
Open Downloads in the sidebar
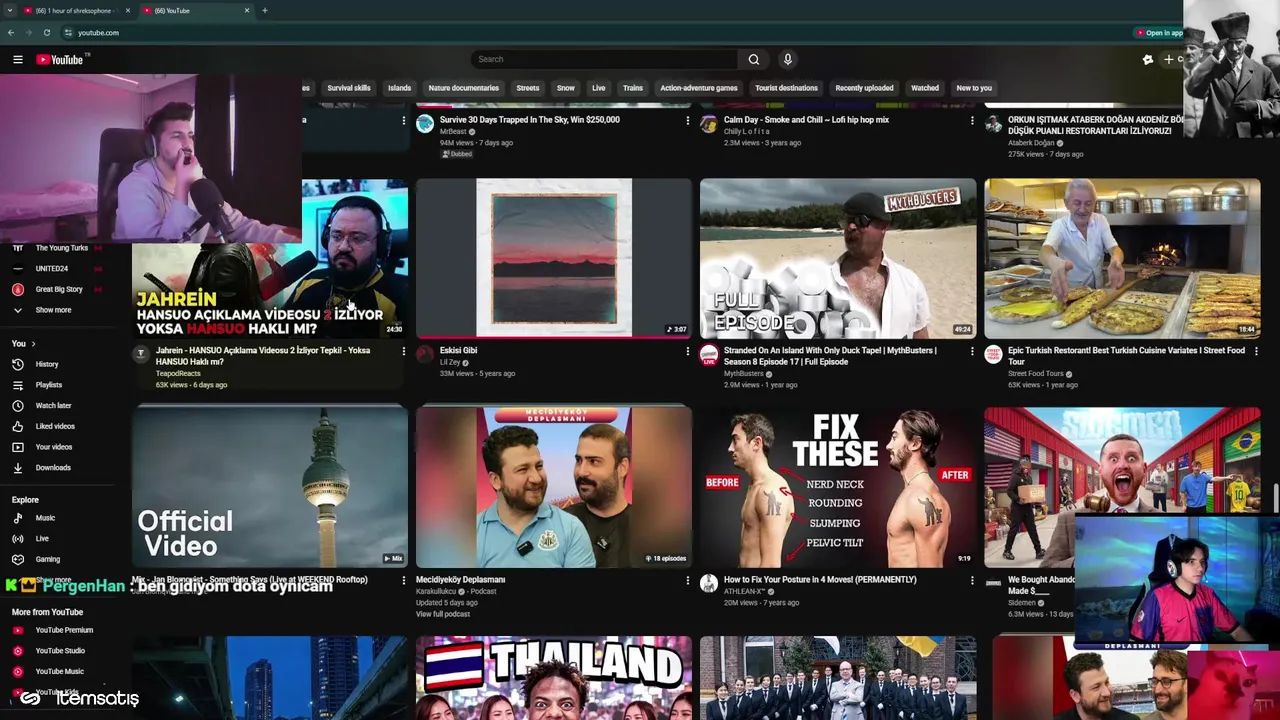point(53,468)
